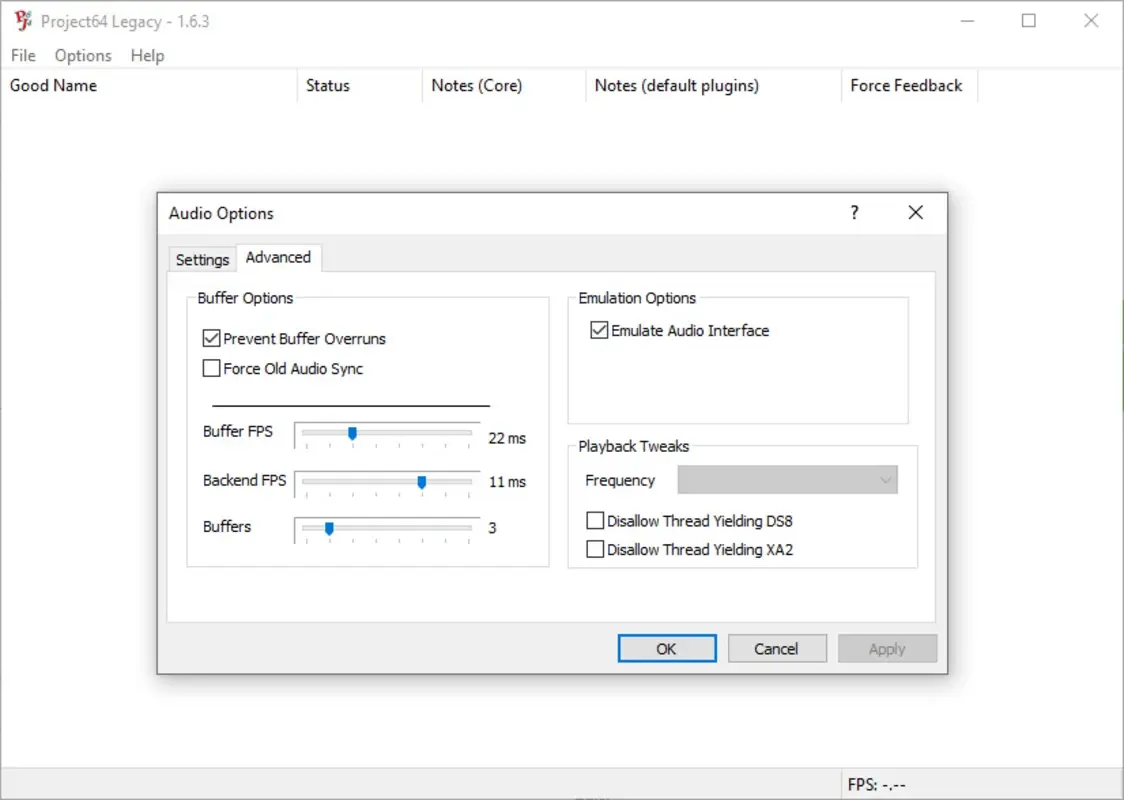The image size is (1124, 800).
Task: Click the Good Name column header
Action: (x=53, y=86)
